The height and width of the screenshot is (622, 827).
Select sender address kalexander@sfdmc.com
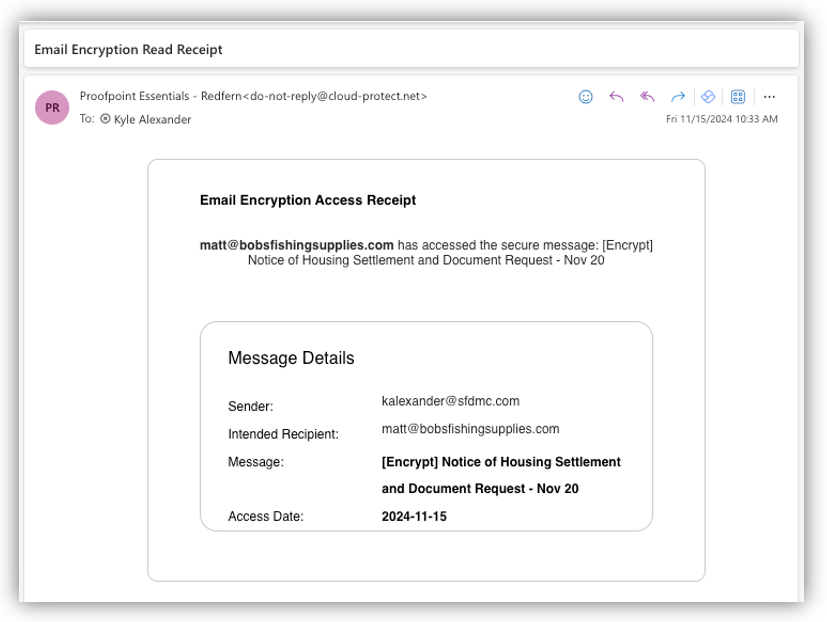[x=450, y=401]
